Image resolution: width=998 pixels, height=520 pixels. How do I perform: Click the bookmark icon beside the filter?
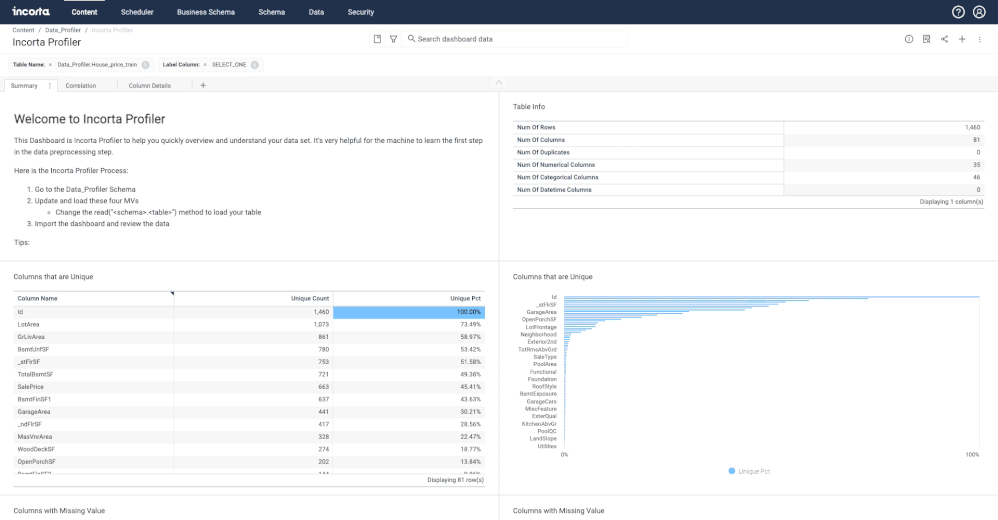[x=377, y=39]
